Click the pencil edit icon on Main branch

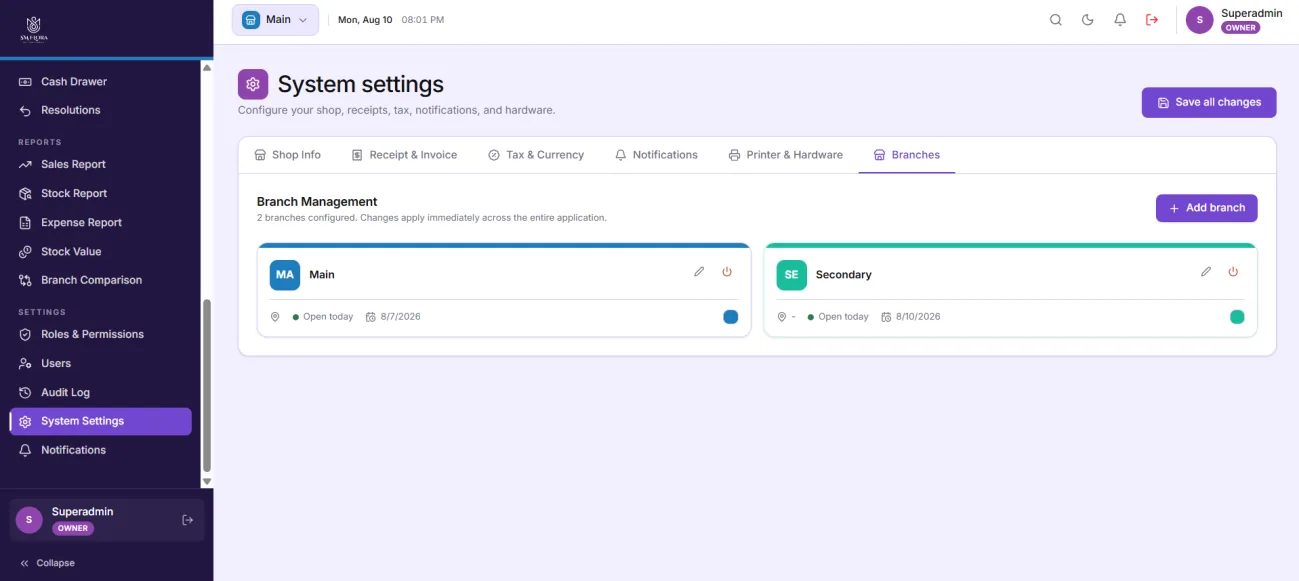[x=699, y=272]
